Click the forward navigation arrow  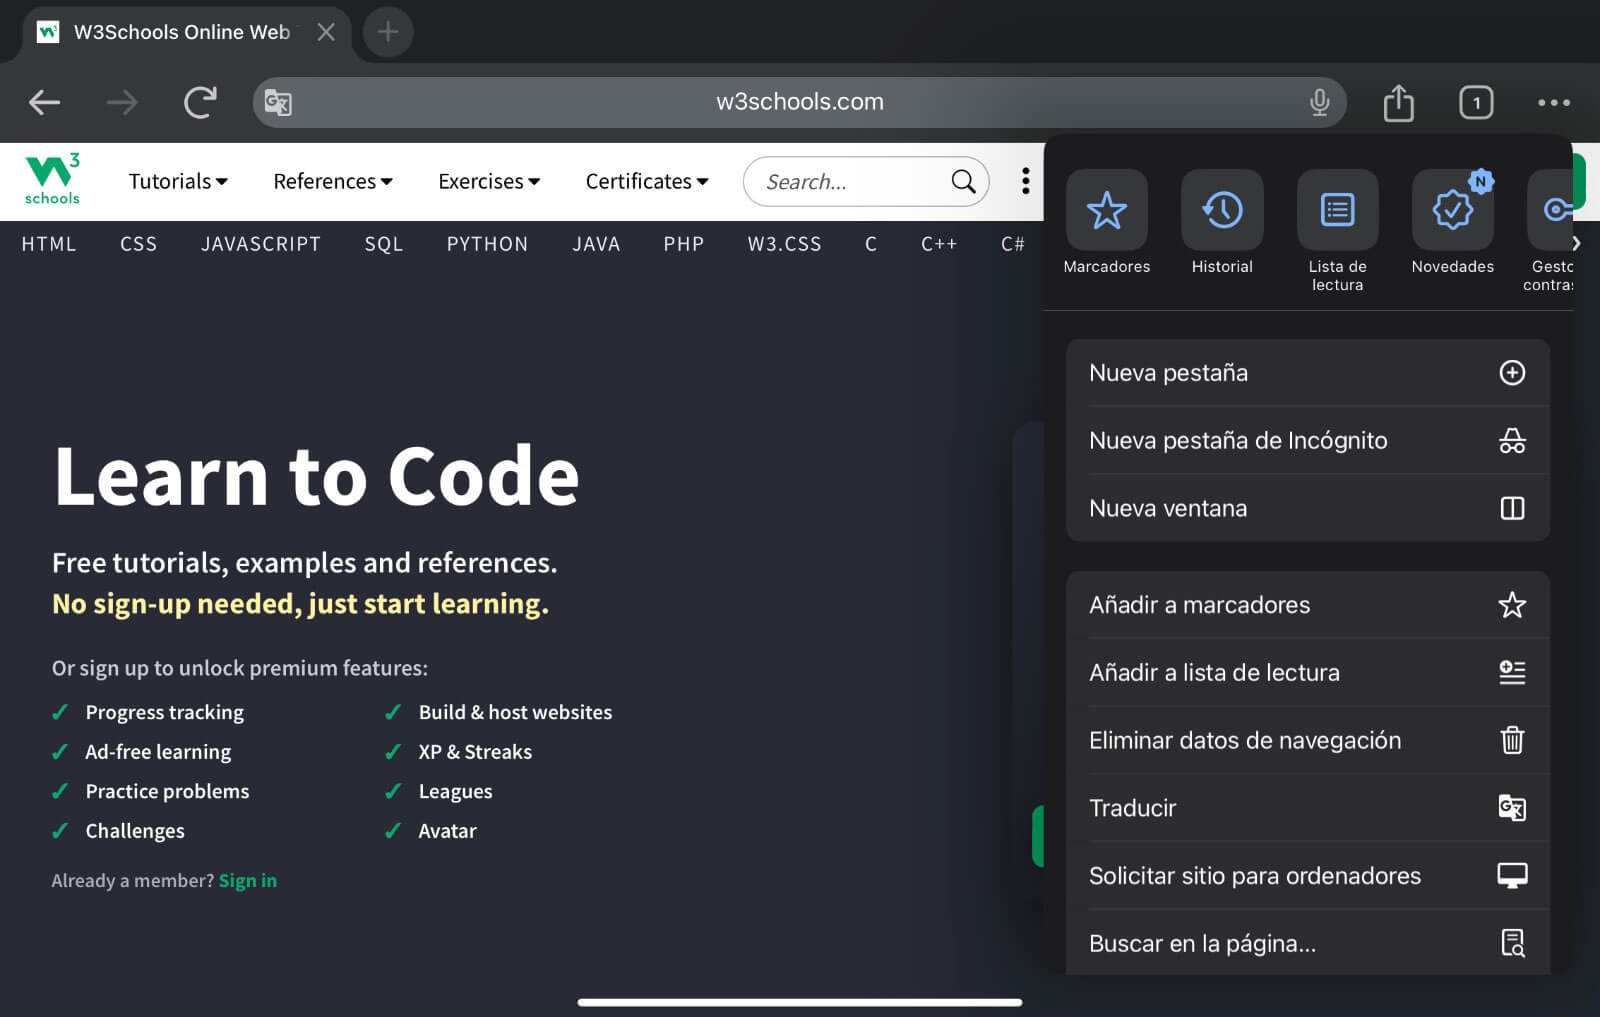tap(122, 102)
